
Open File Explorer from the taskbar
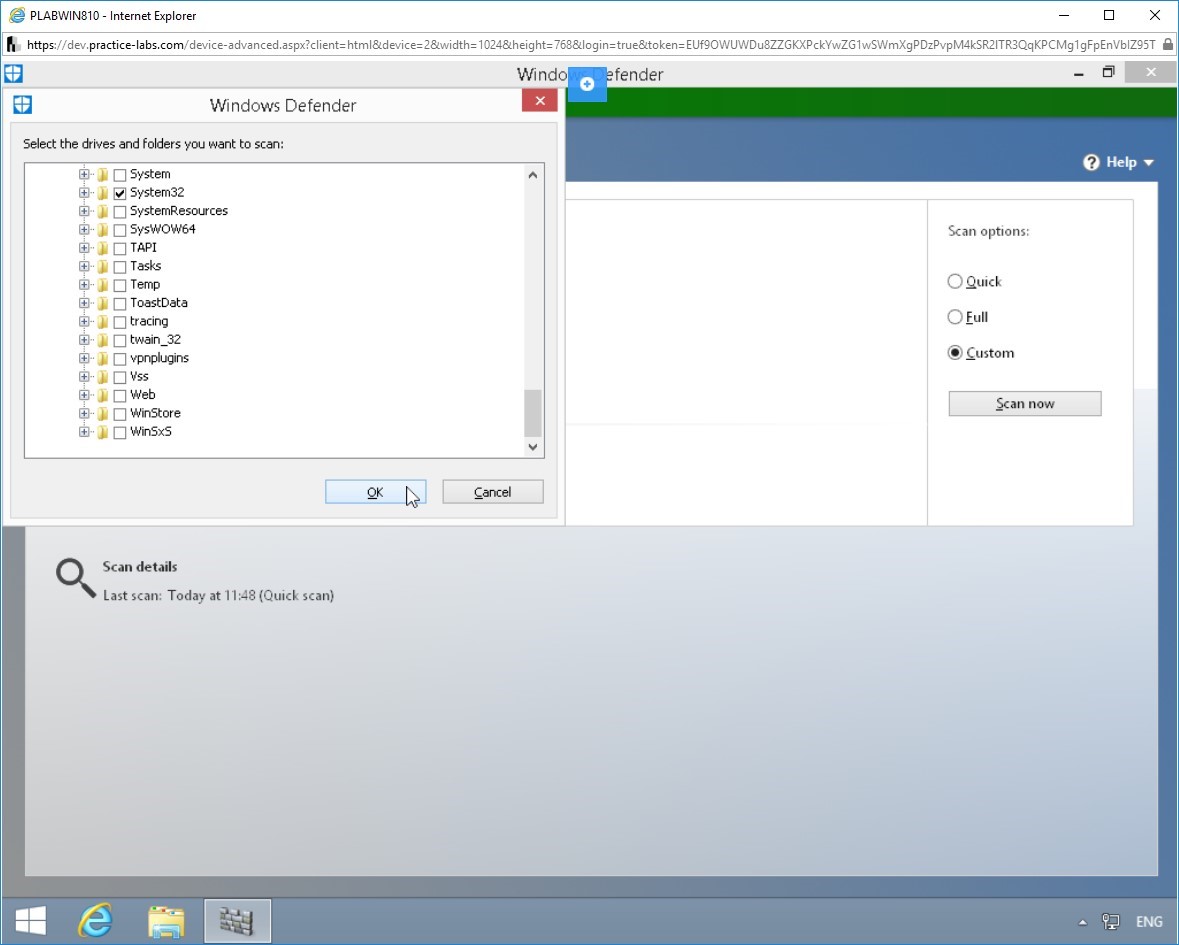pyautogui.click(x=165, y=921)
